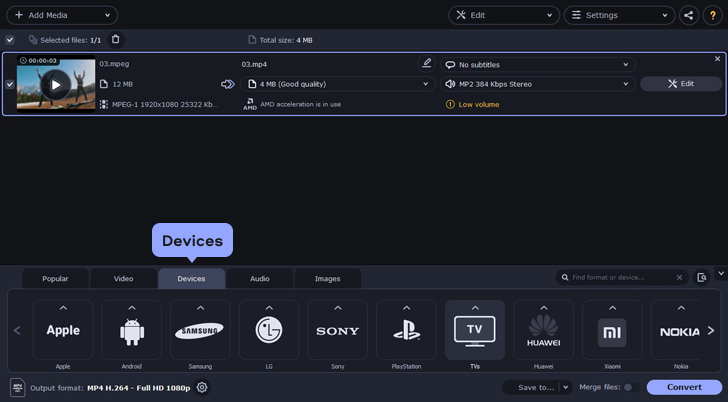This screenshot has width=728, height=402.
Task: Switch to the Audio tab
Action: tap(260, 279)
